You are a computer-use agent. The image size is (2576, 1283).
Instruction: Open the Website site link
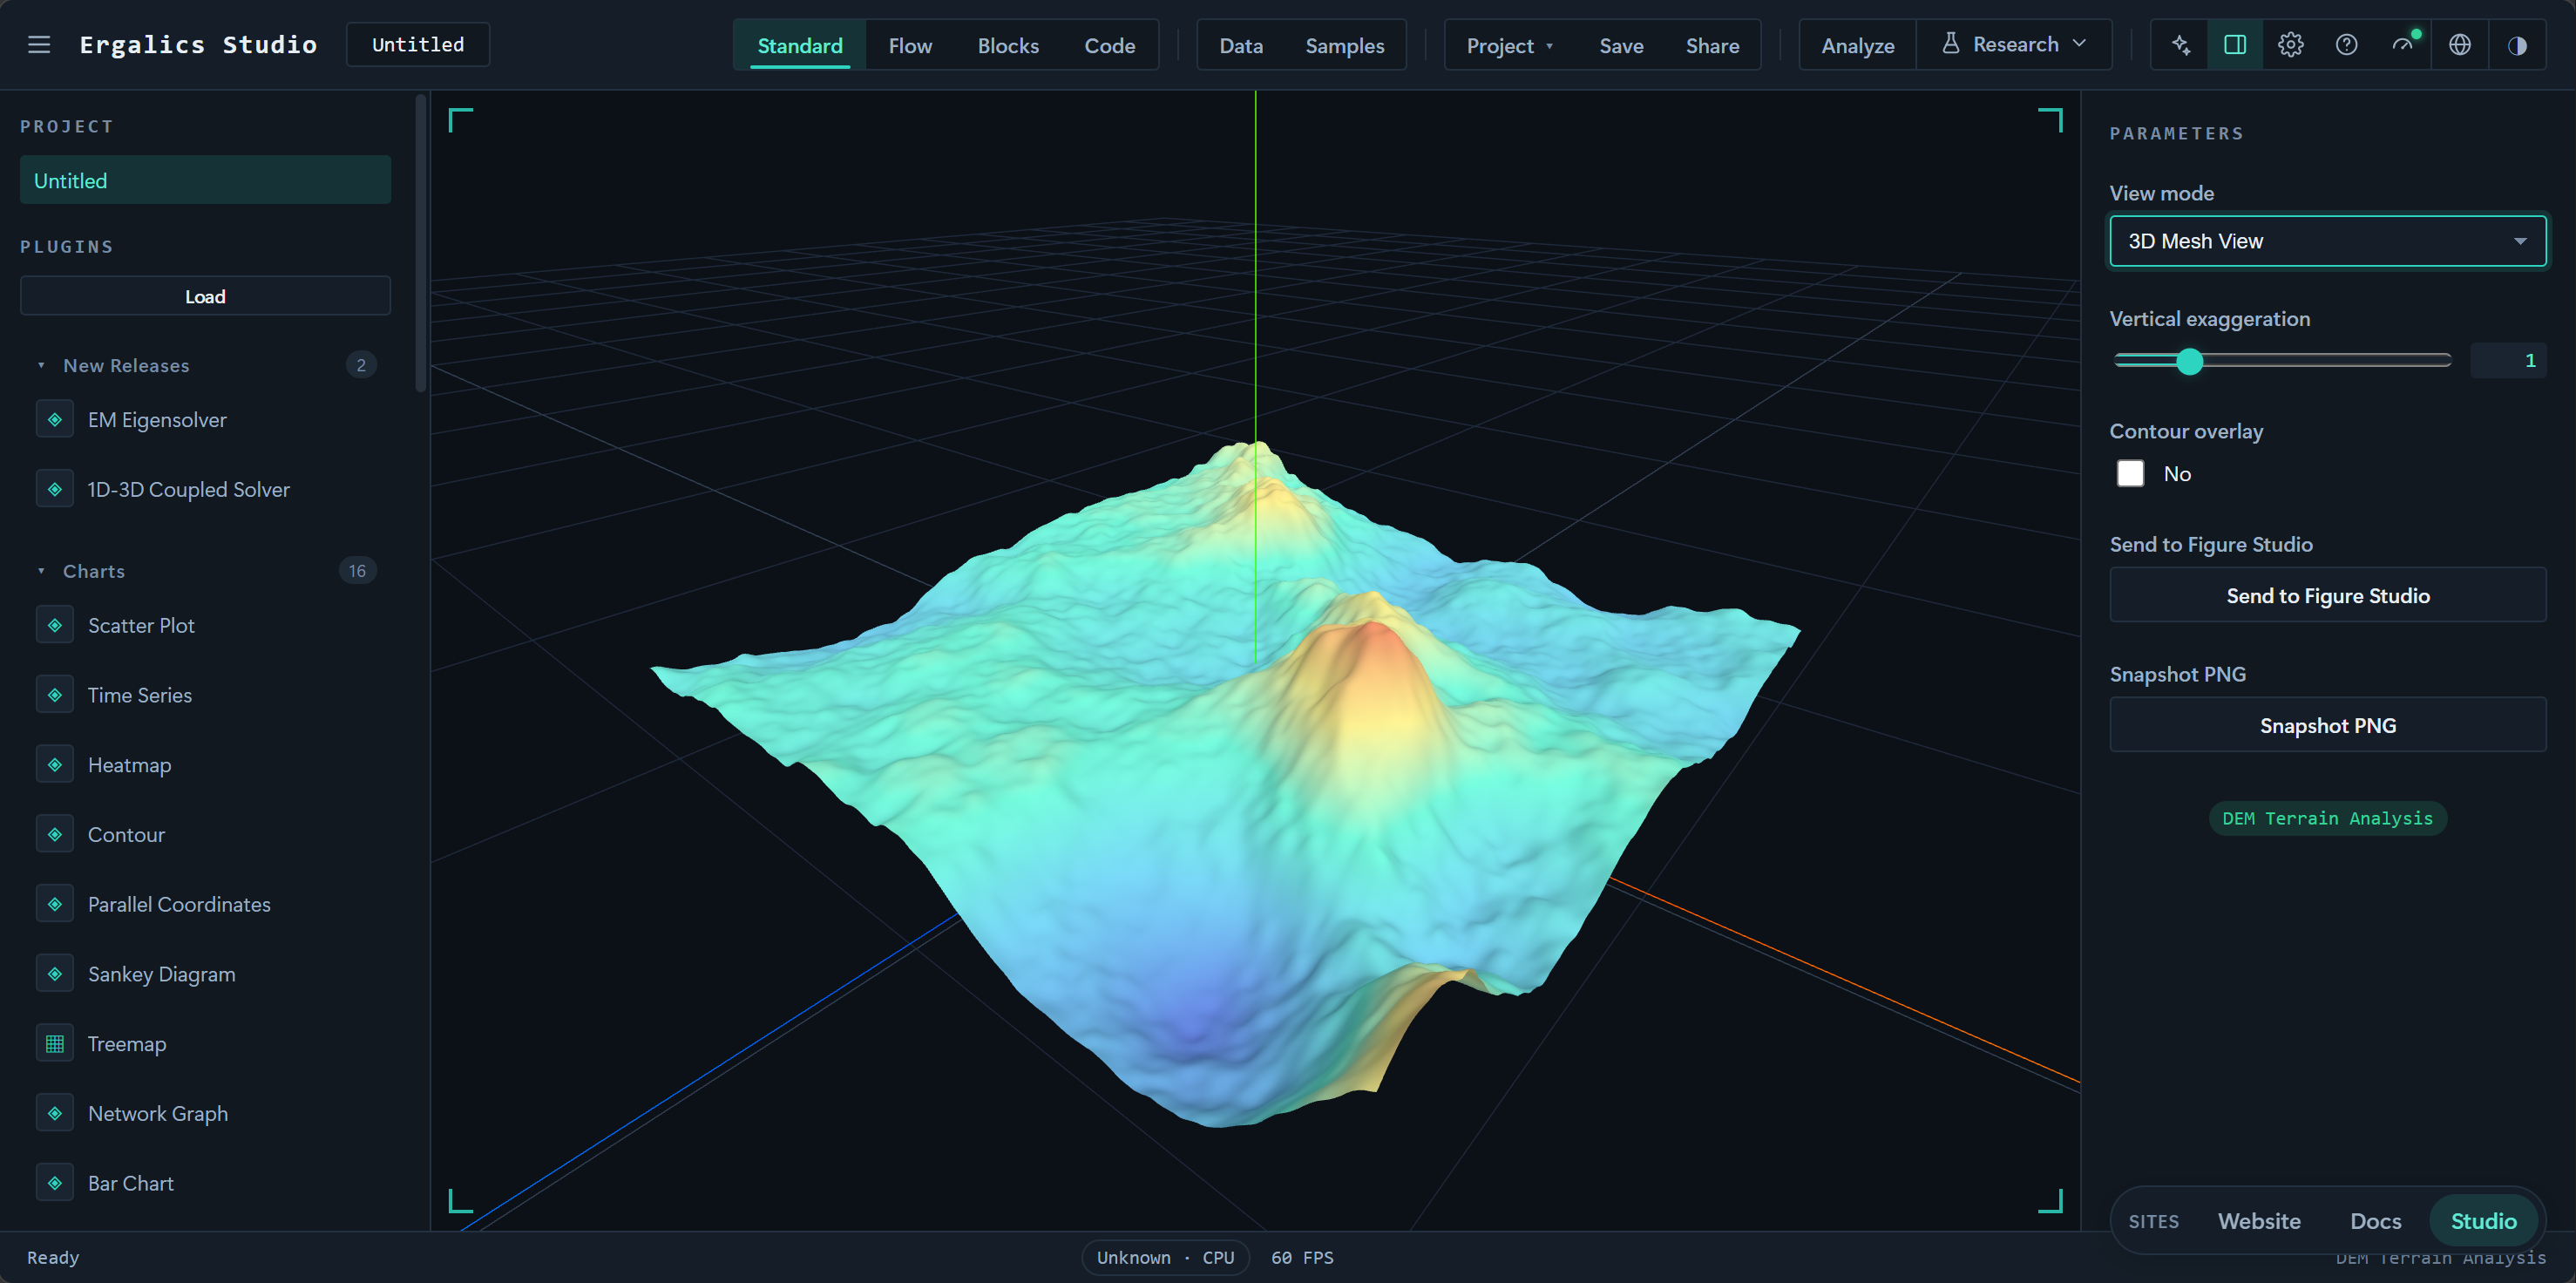2259,1221
